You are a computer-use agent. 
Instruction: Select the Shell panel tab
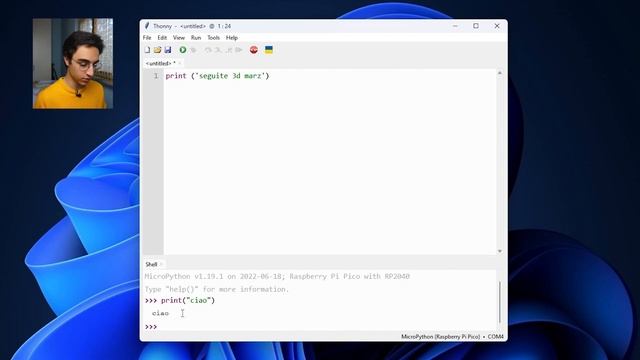coord(151,264)
